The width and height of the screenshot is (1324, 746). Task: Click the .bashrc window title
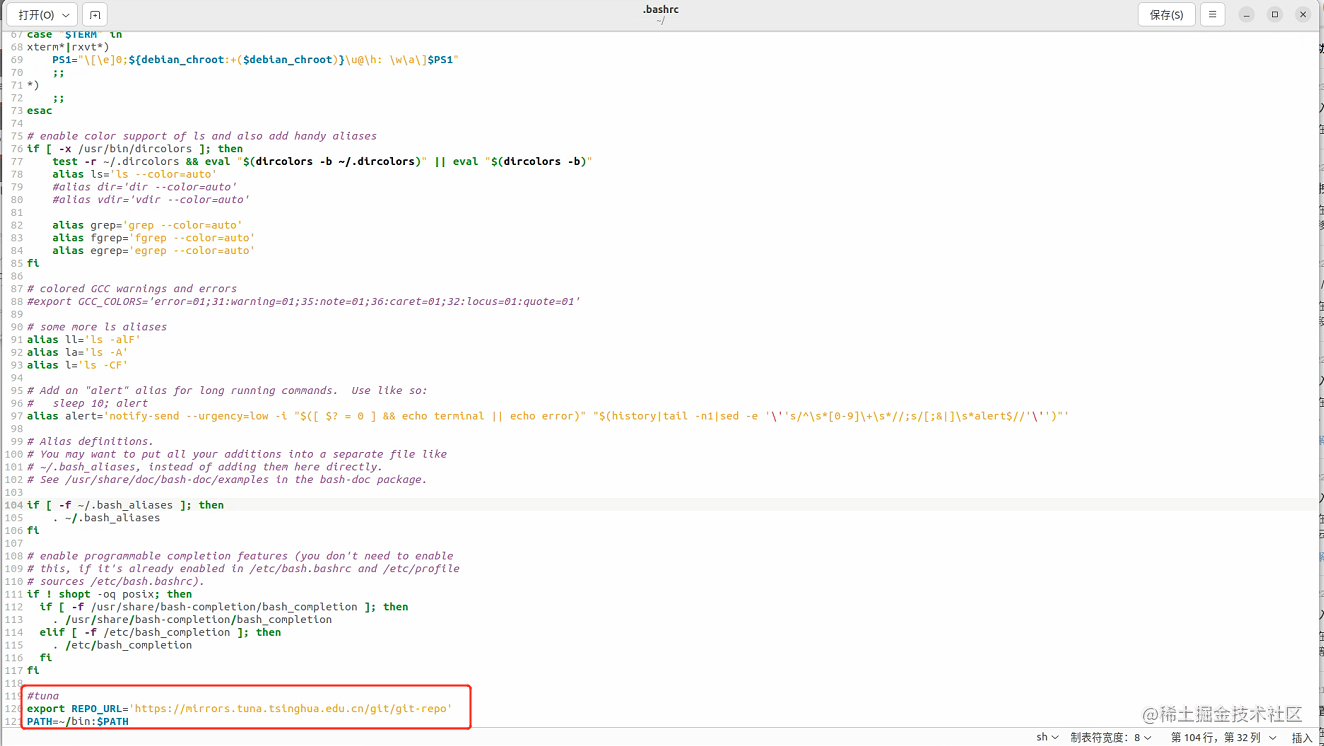pos(661,9)
